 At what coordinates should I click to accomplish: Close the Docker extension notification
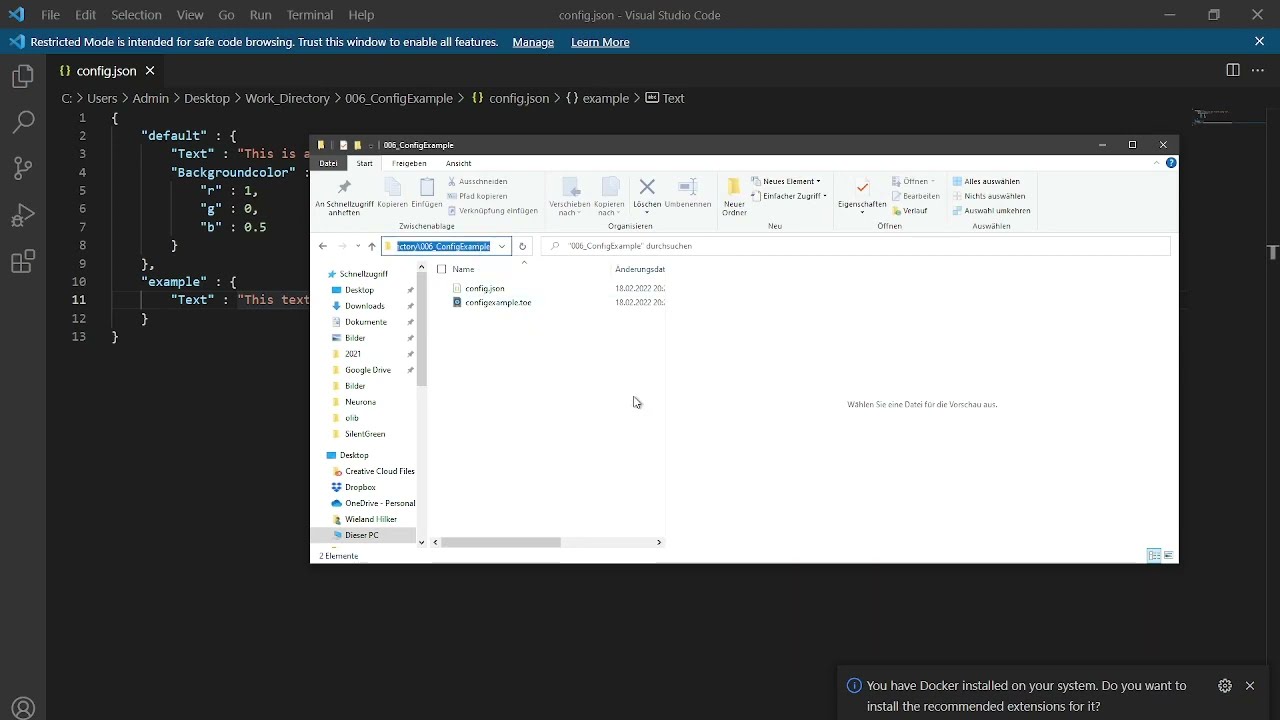1250,686
